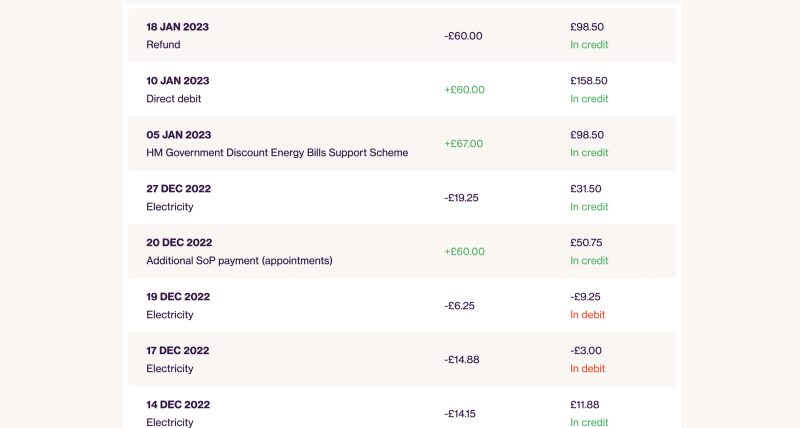Open the HM Government Discount Energy Bills entry

point(402,144)
